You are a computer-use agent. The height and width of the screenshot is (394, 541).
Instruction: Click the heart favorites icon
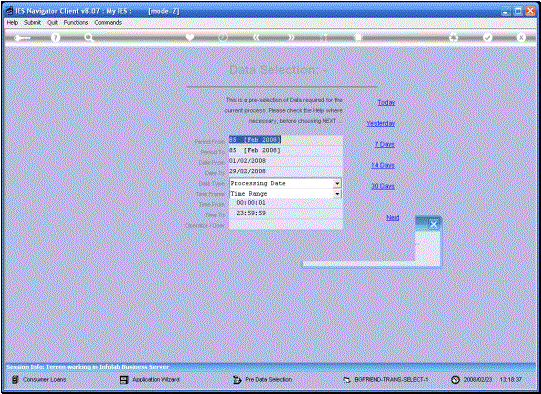coord(190,37)
